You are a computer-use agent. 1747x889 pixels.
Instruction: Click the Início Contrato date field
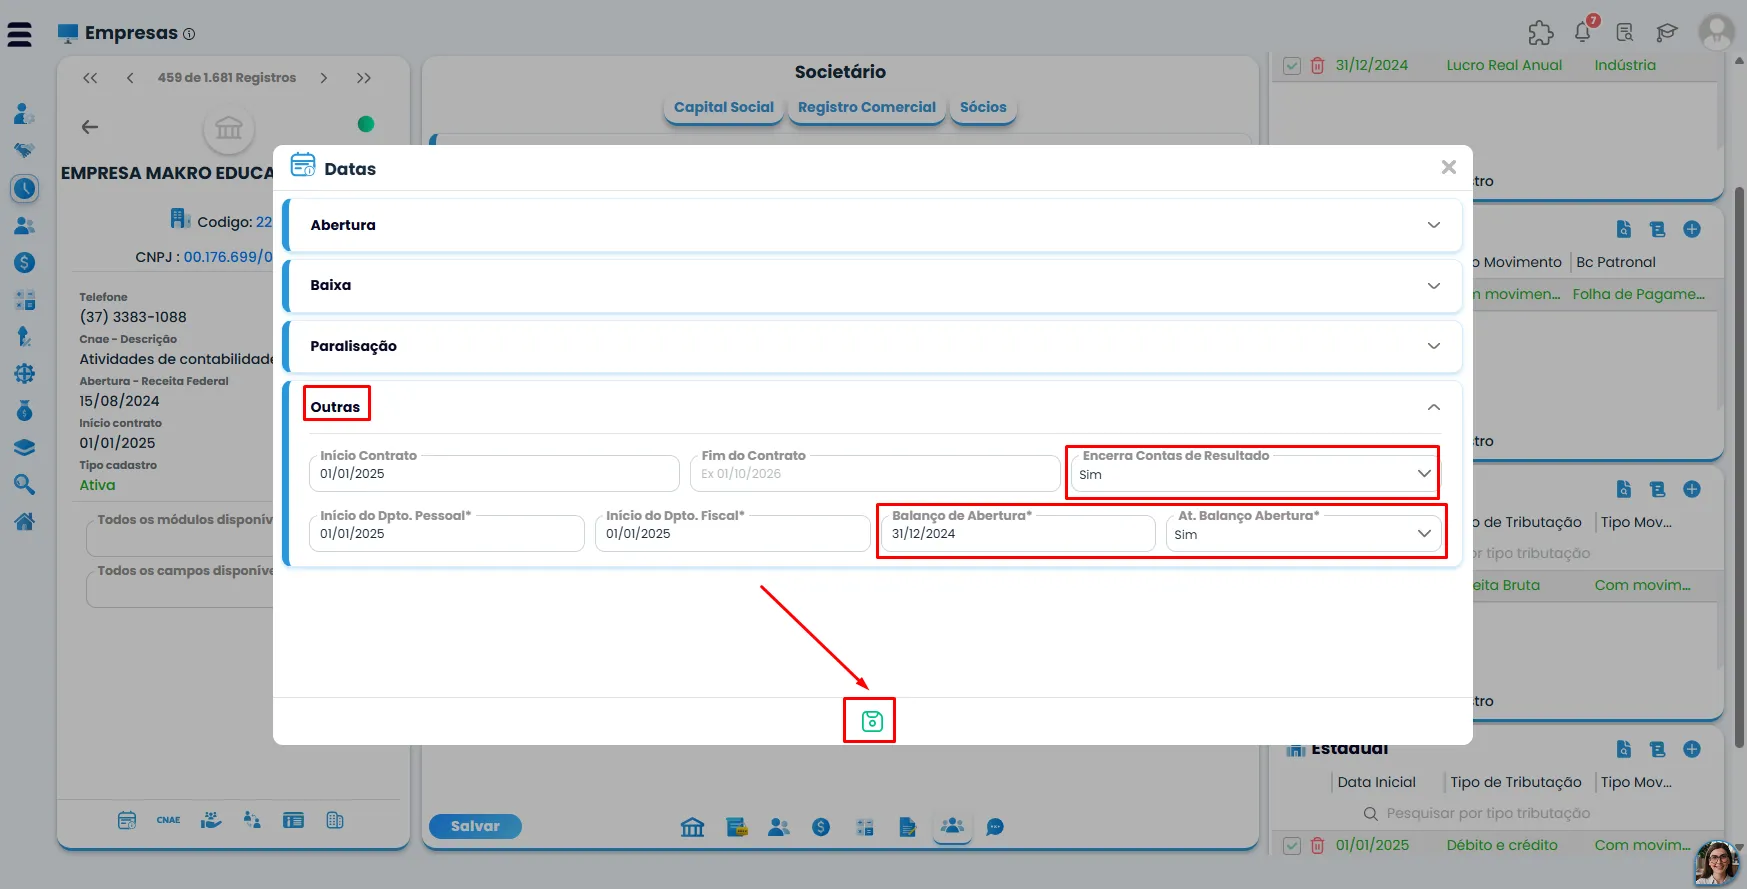tap(494, 474)
